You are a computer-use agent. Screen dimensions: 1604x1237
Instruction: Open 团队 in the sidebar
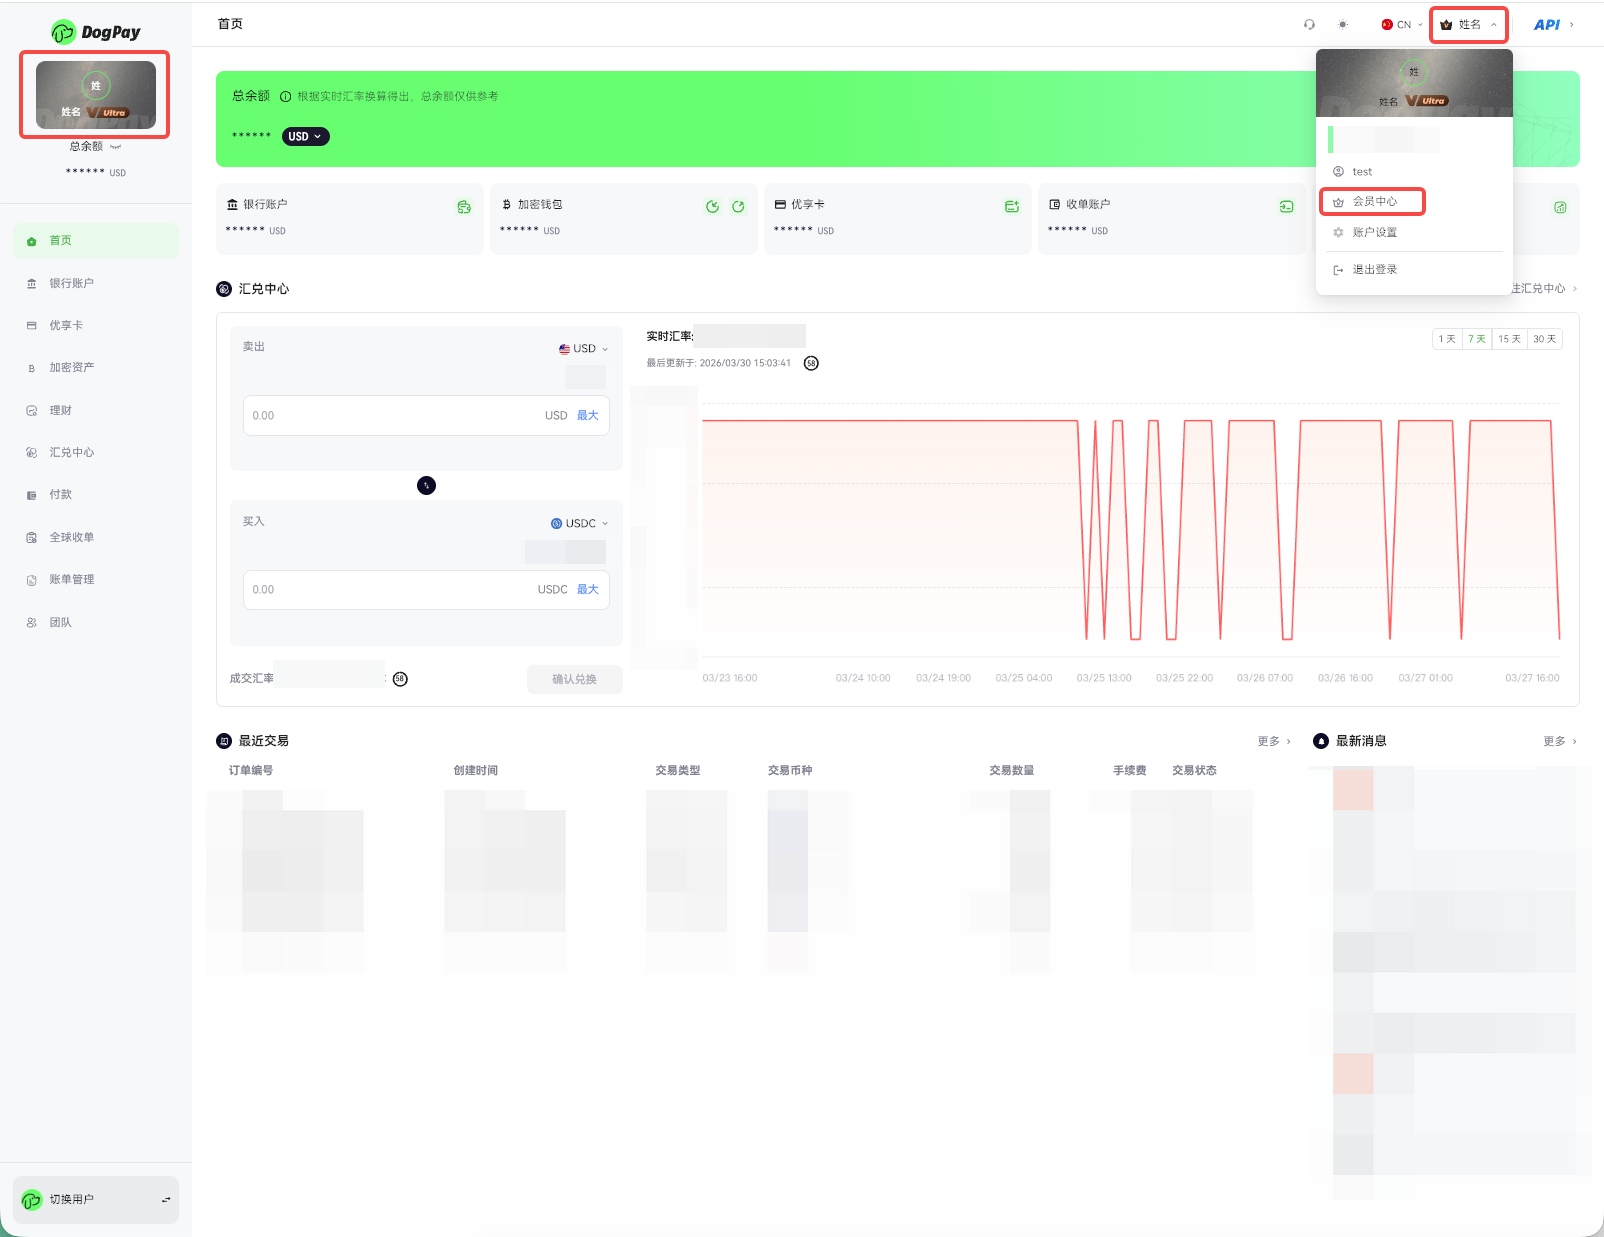point(96,623)
